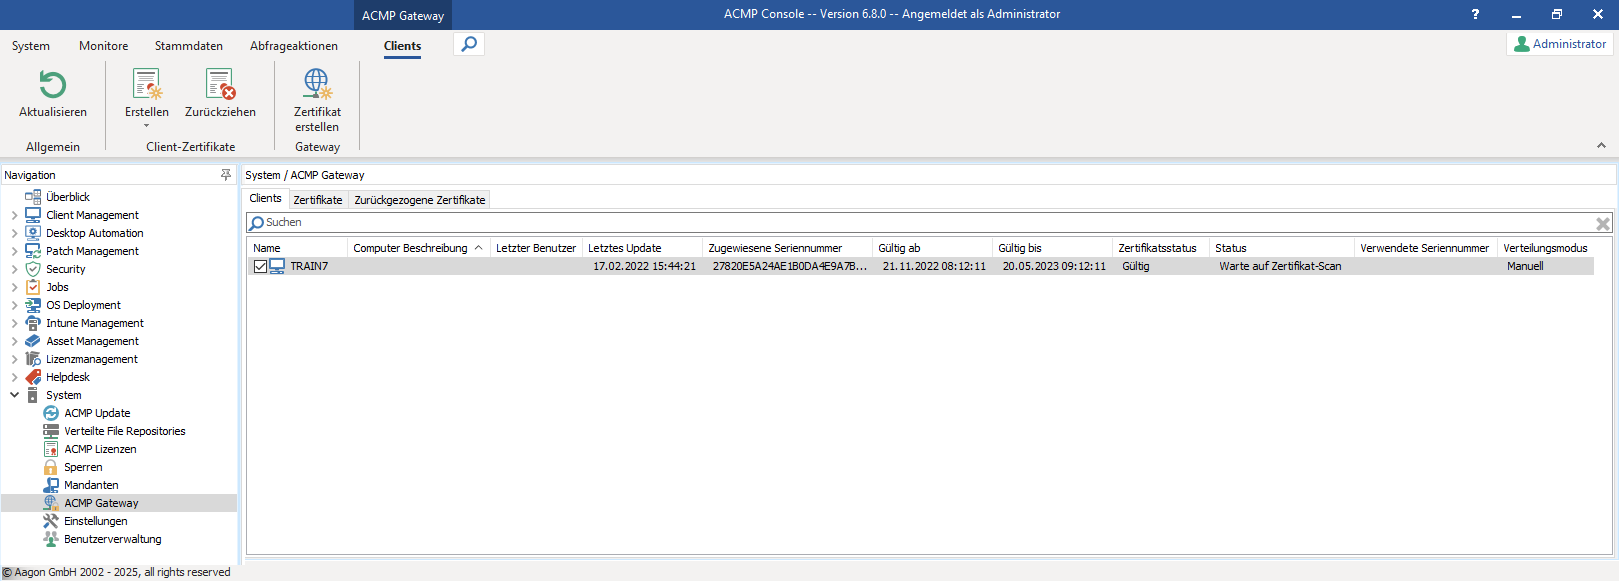Click the Aktualisieren refresh icon
Viewport: 1620px width, 581px height.
click(53, 85)
